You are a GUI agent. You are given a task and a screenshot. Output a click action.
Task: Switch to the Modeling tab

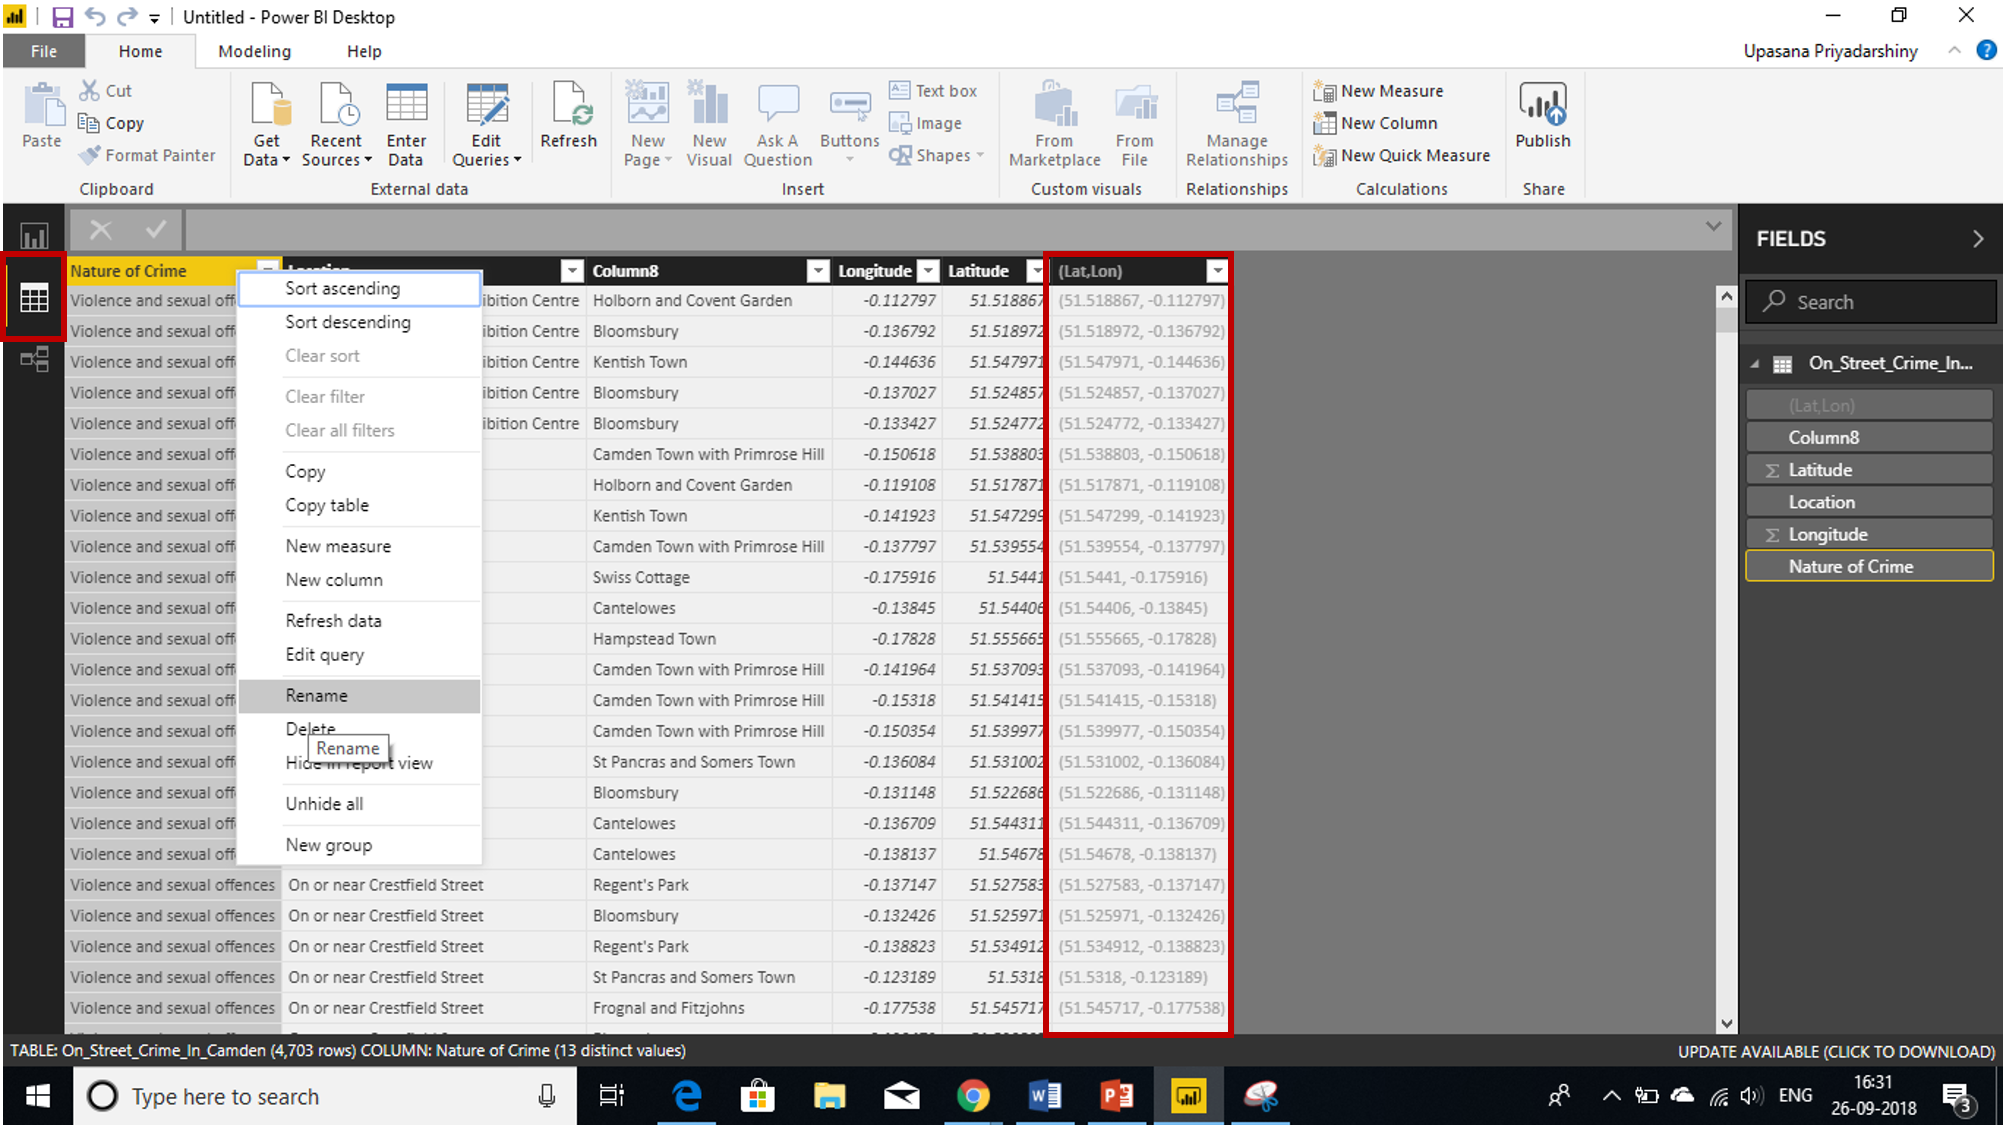click(x=255, y=51)
